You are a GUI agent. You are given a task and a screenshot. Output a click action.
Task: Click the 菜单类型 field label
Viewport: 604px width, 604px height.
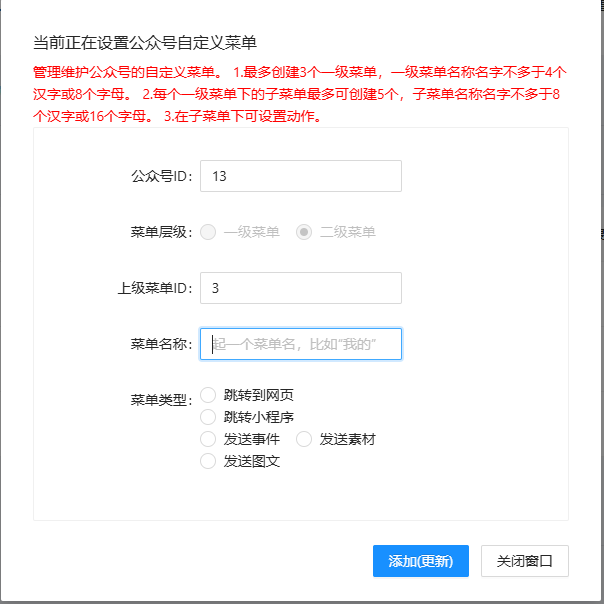tap(160, 400)
